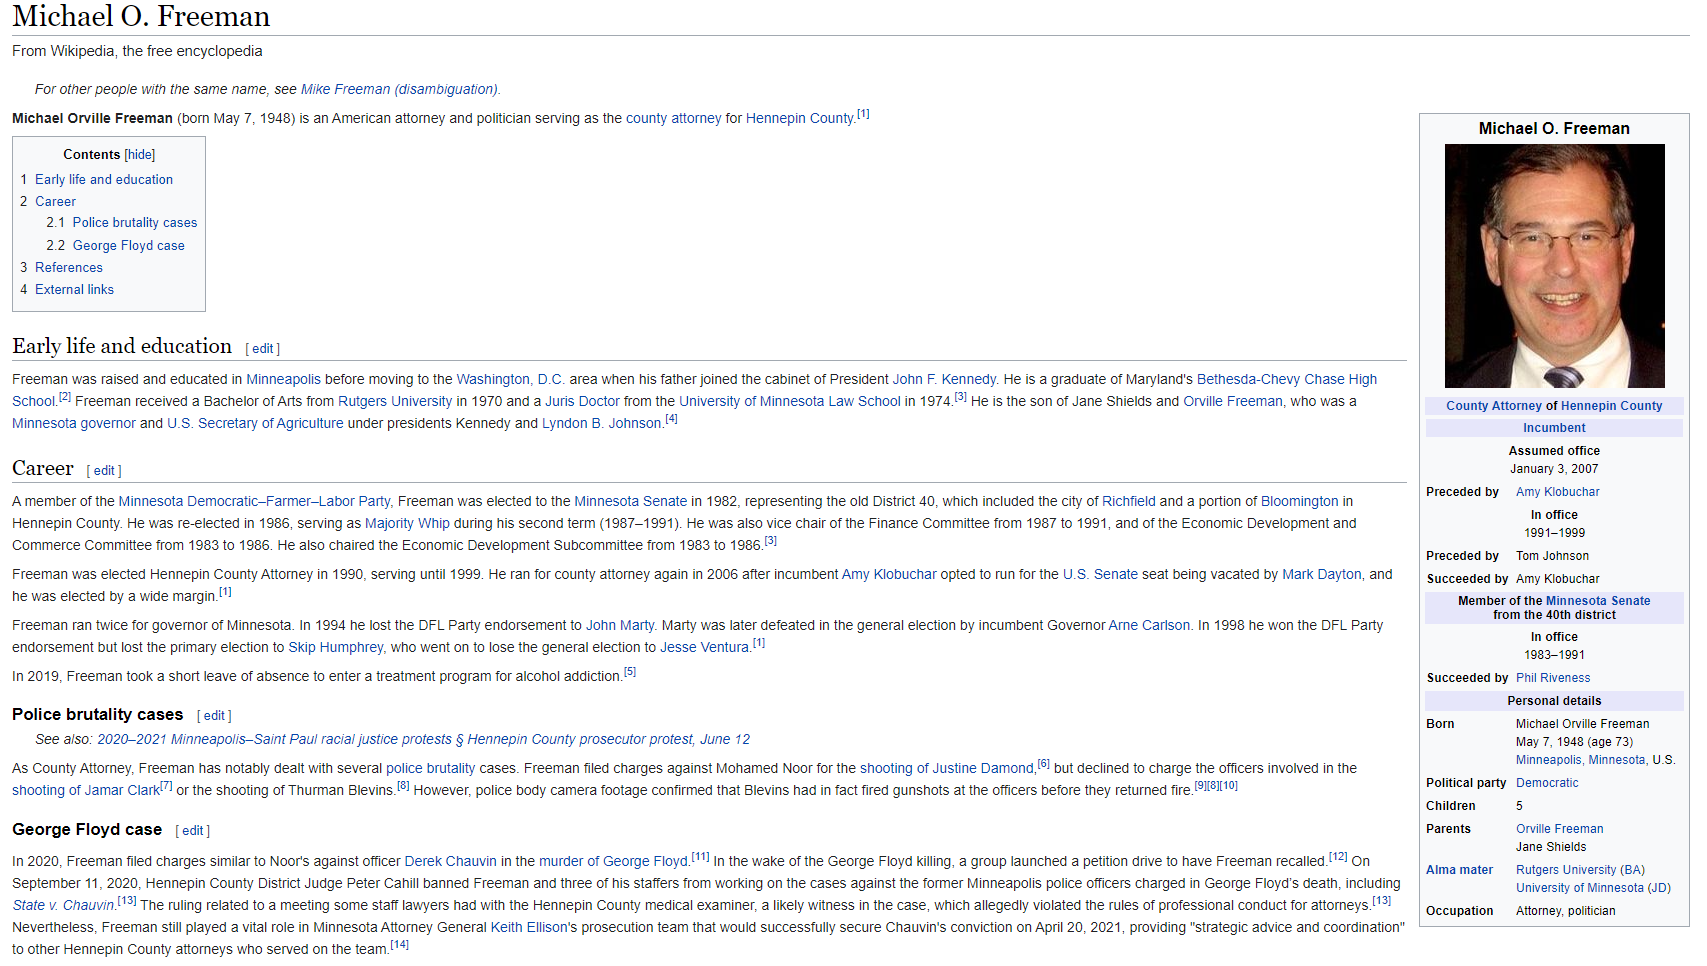Viewport: 1707px width, 966px height.
Task: Edit the Career section
Action: tap(104, 471)
